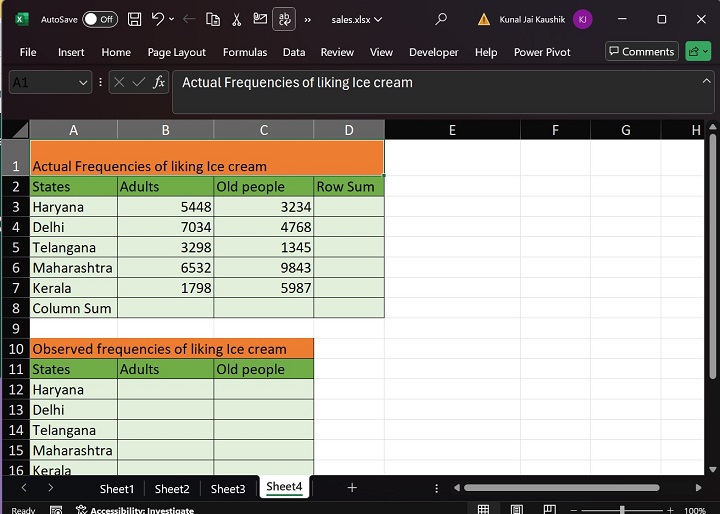The height and width of the screenshot is (514, 720).
Task: Click the Comments button
Action: click(x=641, y=52)
